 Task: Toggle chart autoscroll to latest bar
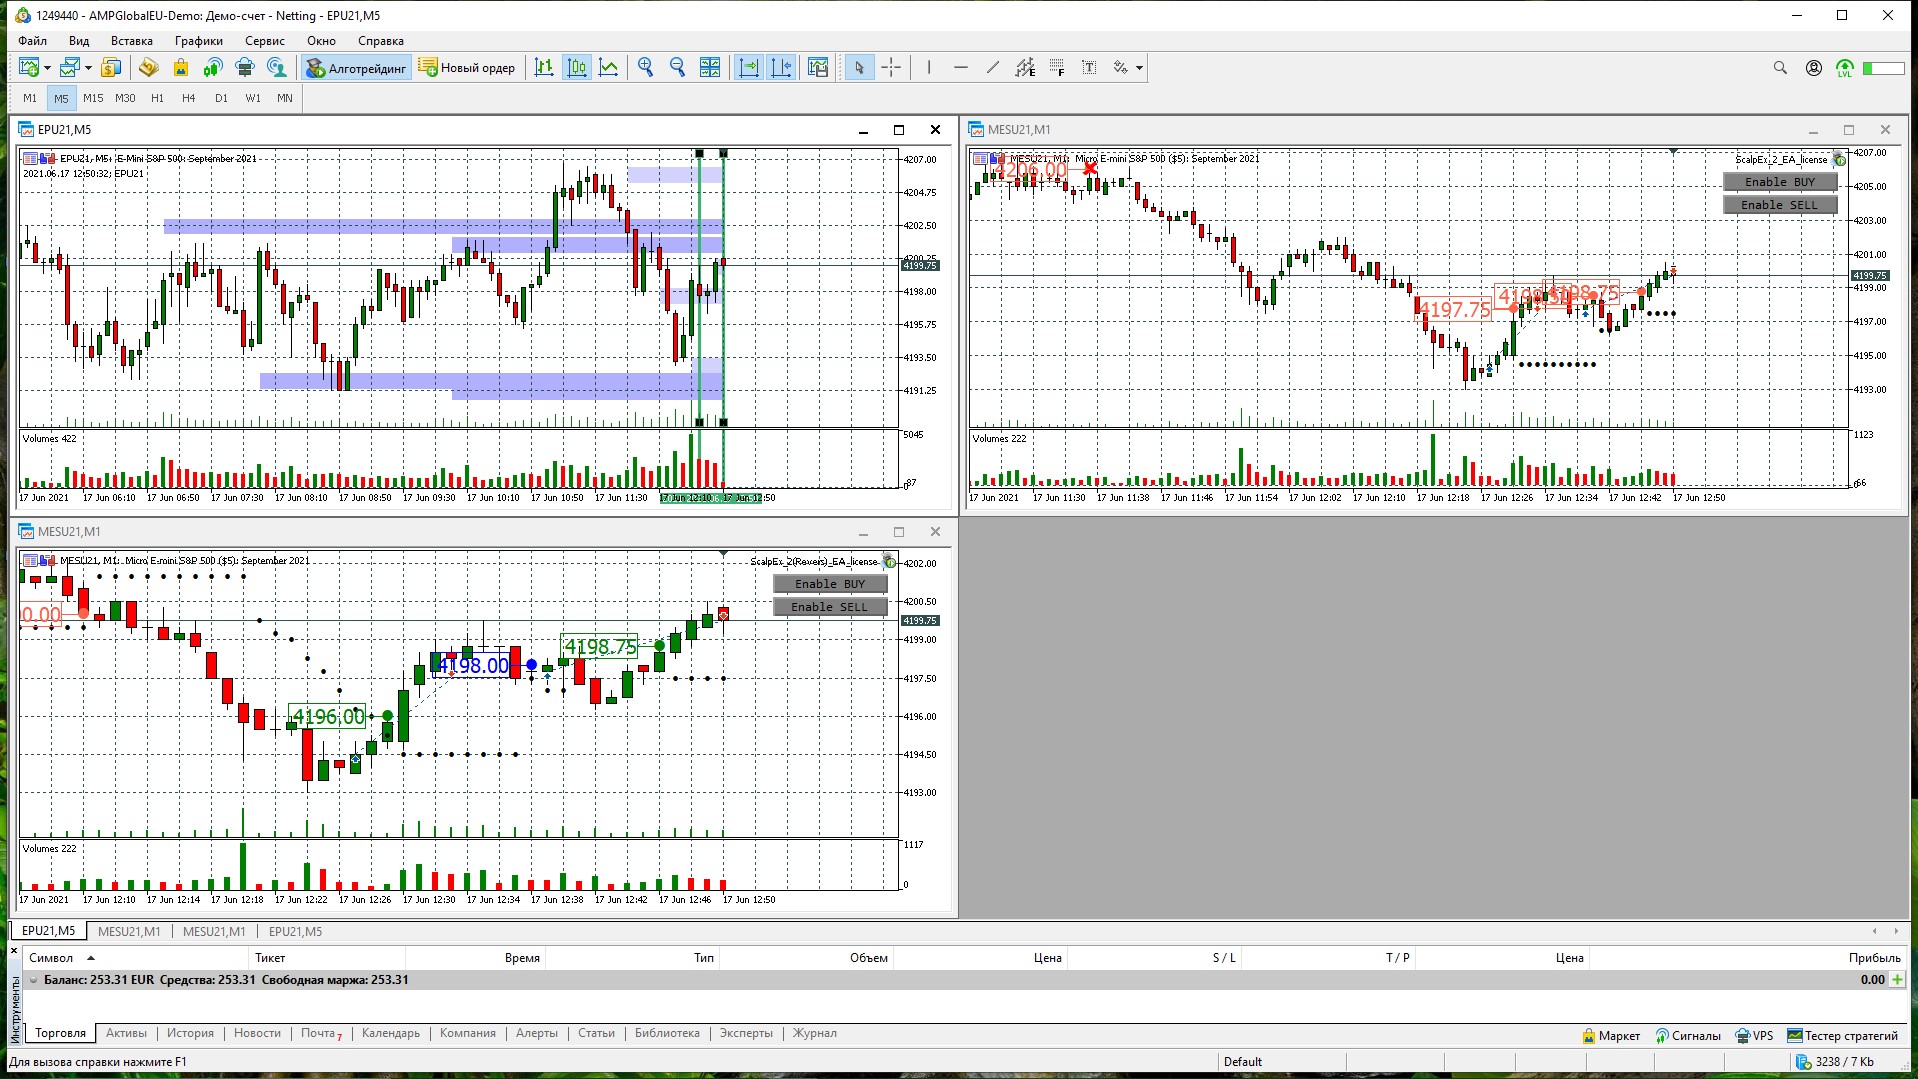[x=748, y=68]
